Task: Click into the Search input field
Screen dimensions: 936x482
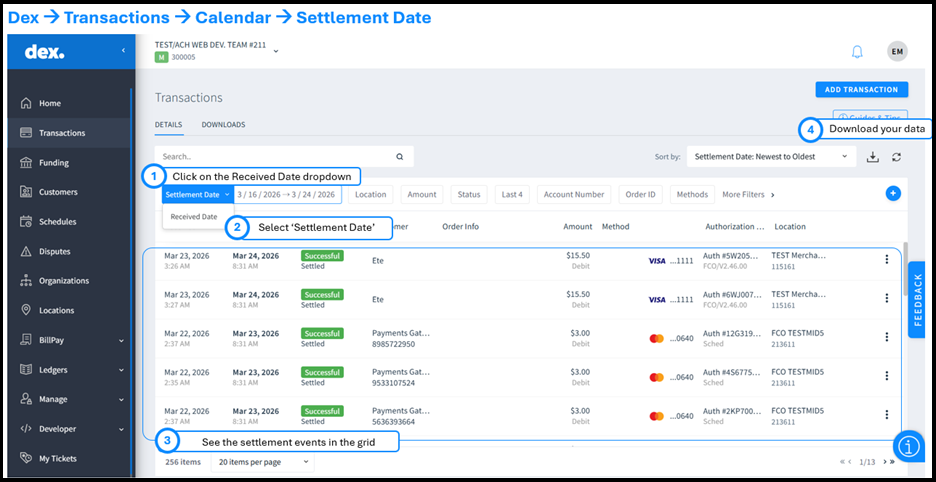Action: click(270, 157)
